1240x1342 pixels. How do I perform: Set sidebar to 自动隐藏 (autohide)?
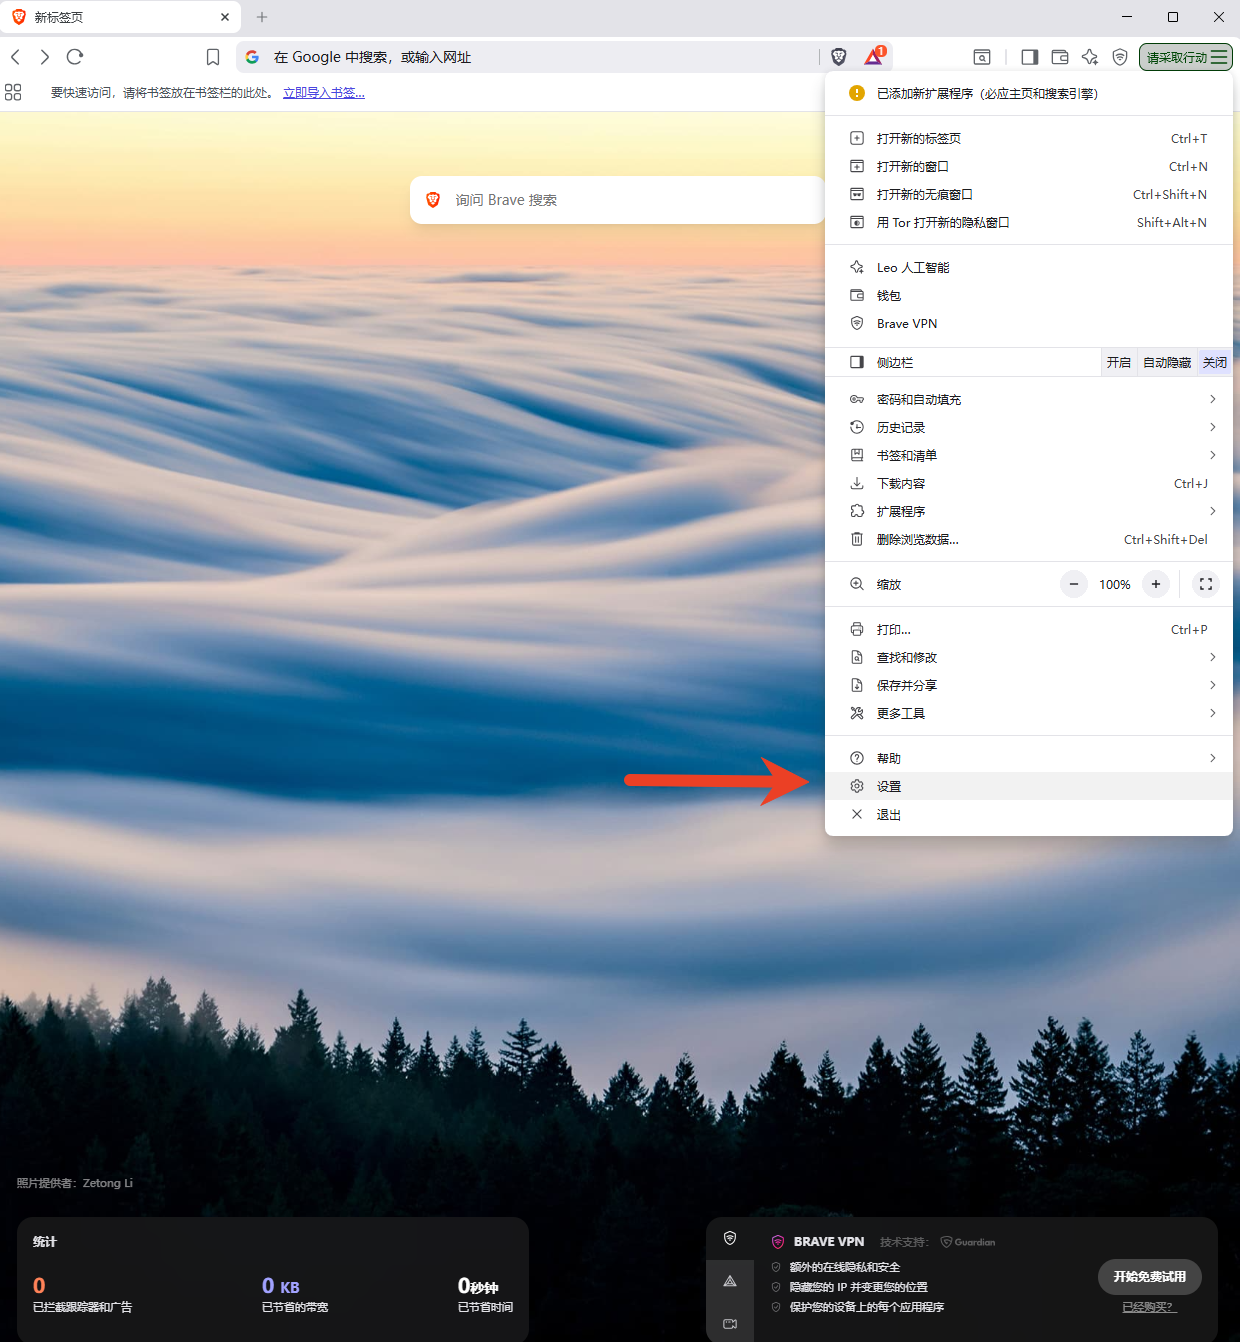(x=1166, y=362)
